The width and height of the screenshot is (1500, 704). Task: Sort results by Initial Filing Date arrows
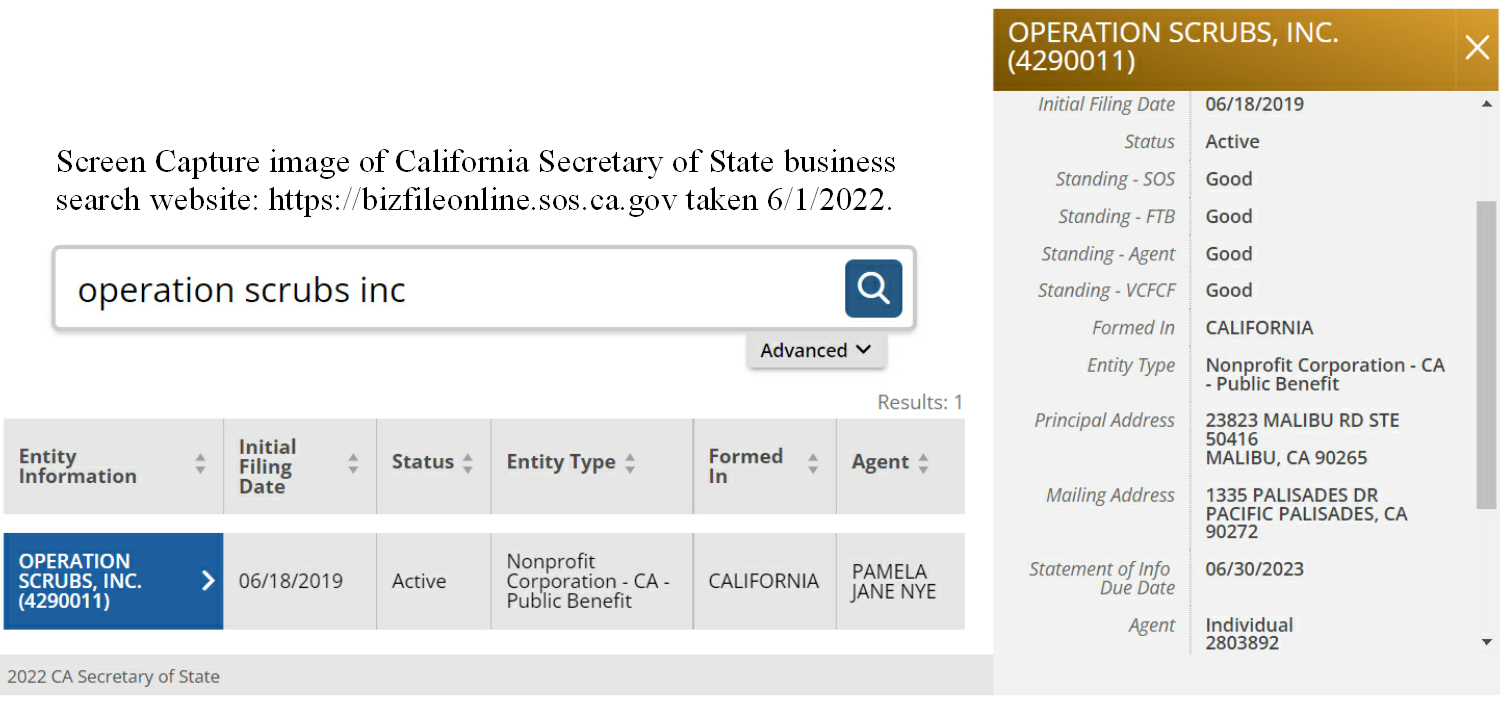[353, 463]
